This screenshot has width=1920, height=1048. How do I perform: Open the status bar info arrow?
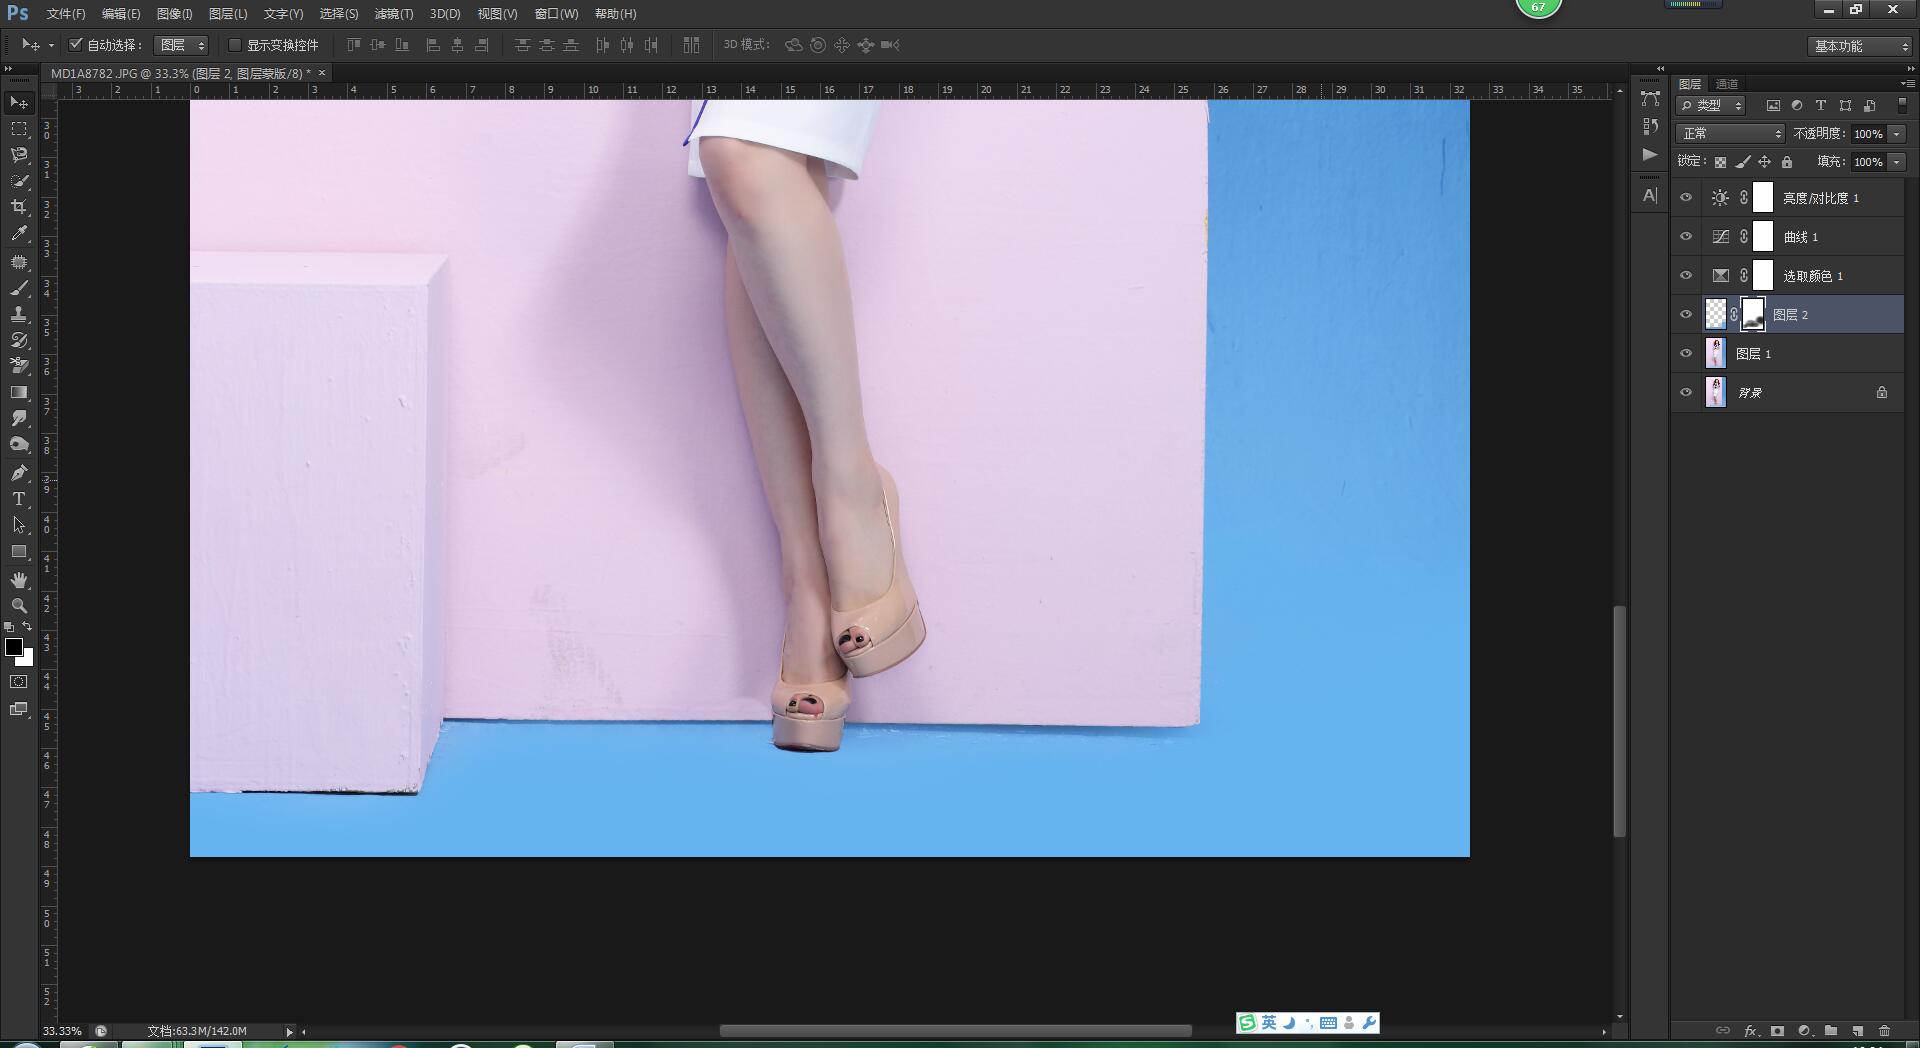tap(289, 1031)
